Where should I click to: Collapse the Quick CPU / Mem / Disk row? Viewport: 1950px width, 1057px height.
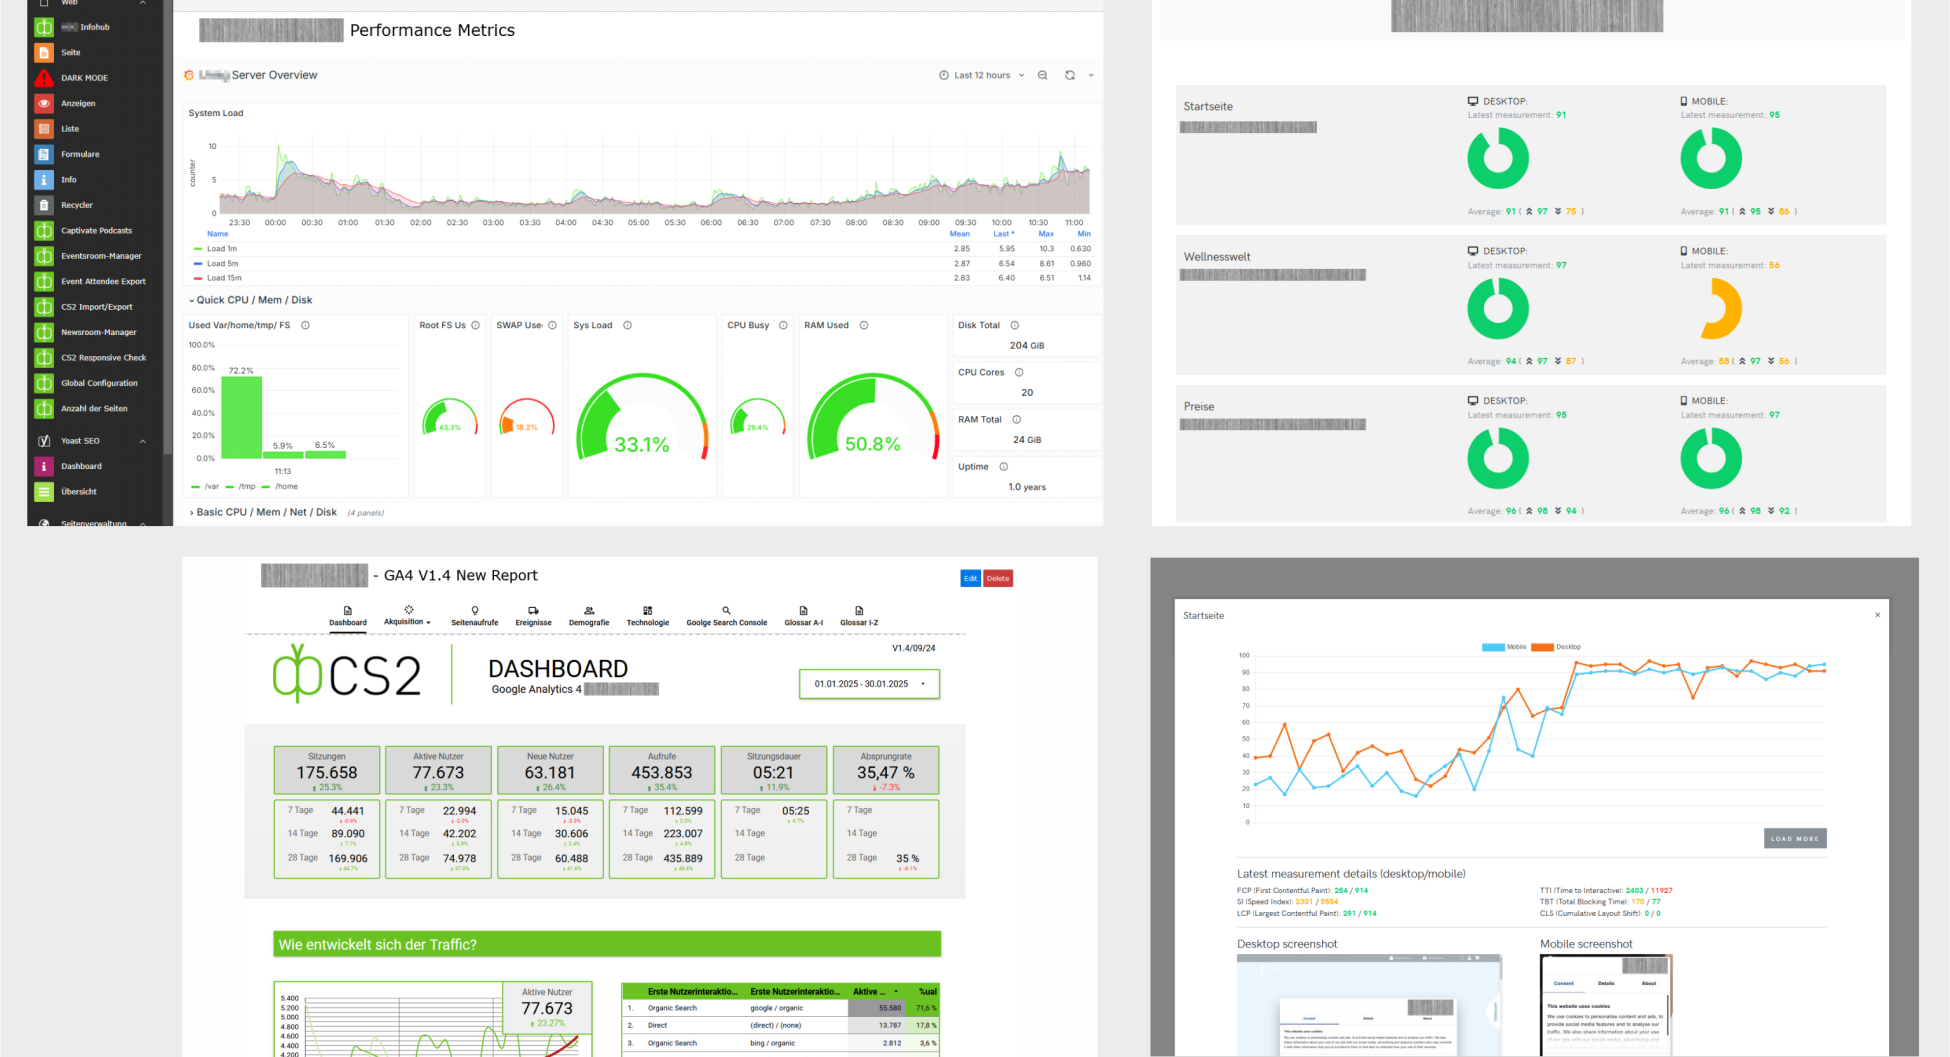(250, 300)
